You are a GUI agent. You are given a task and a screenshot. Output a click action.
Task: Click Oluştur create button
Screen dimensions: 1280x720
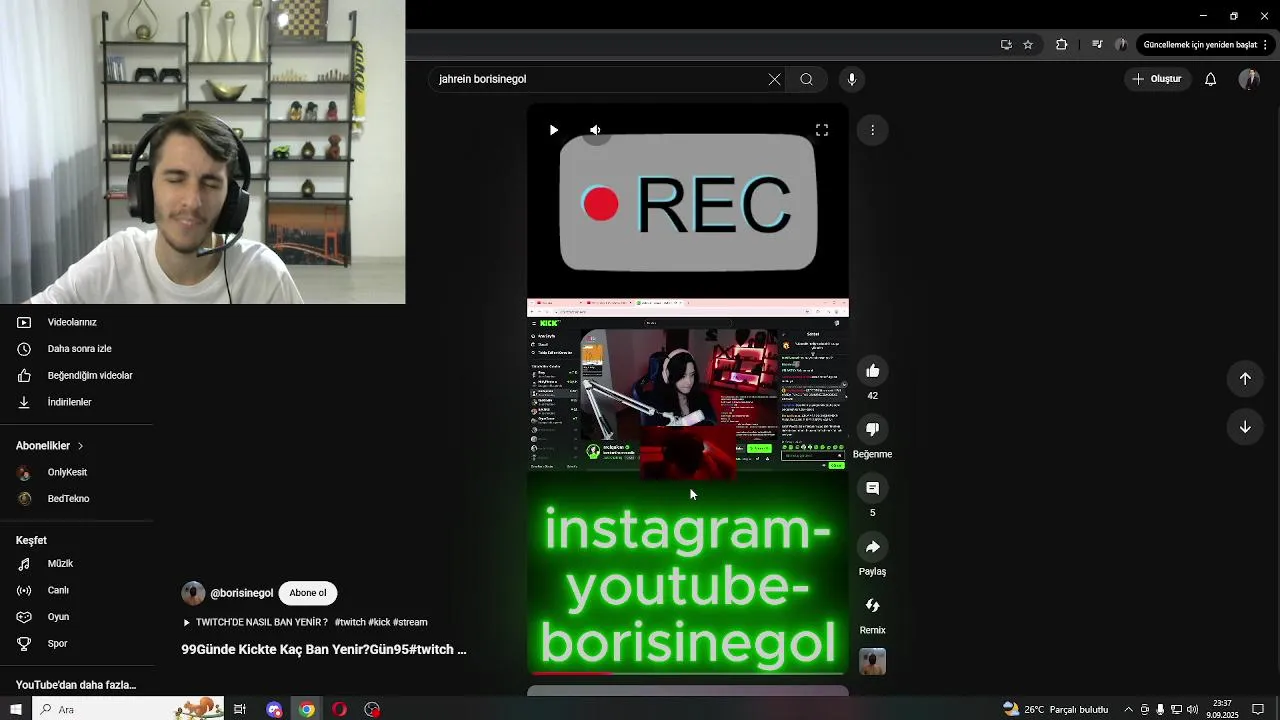[x=1157, y=79]
